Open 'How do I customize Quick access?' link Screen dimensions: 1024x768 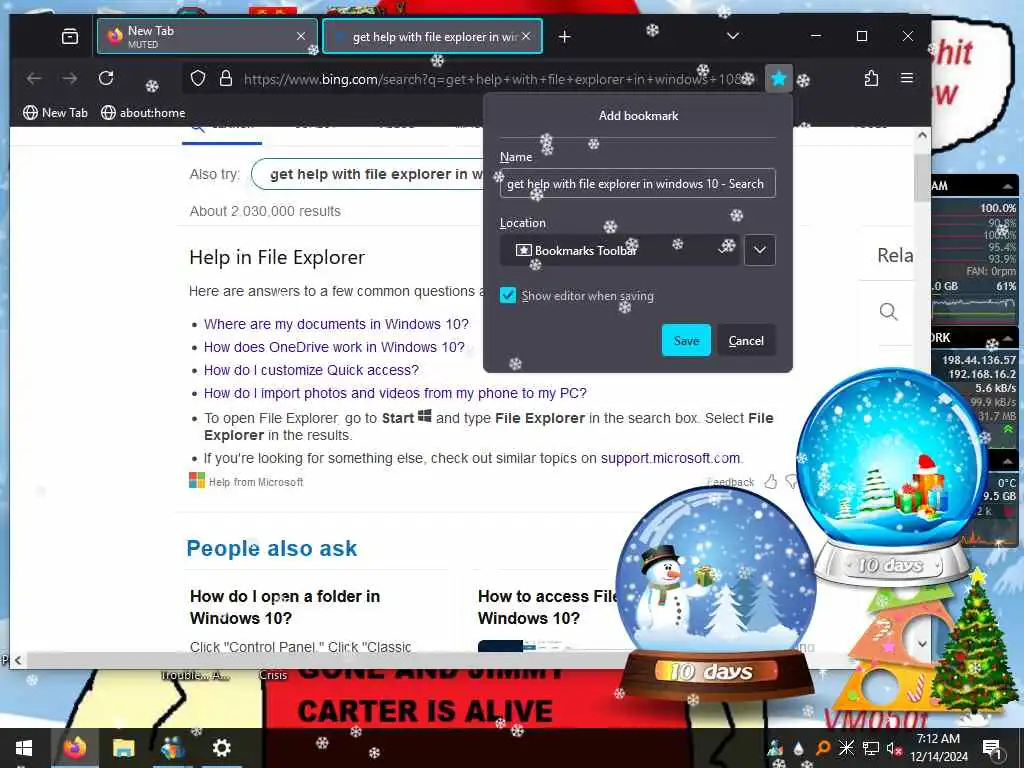[311, 370]
